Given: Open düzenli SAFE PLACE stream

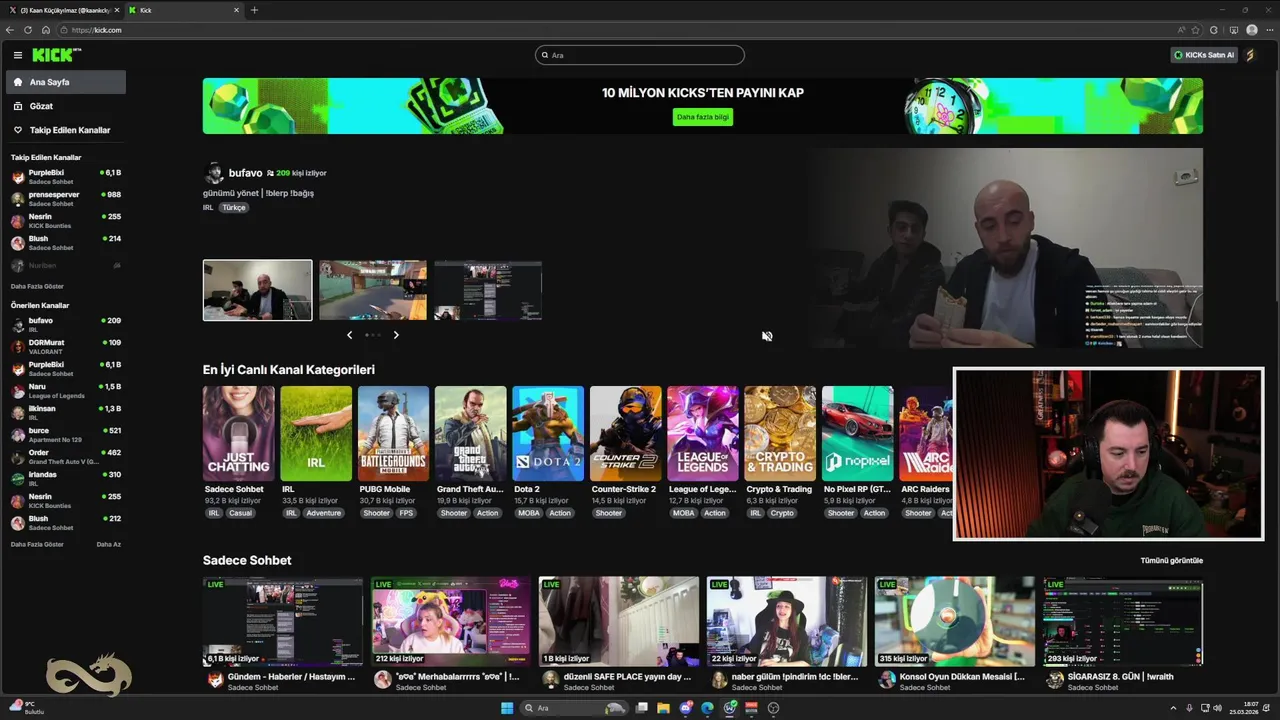Looking at the screenshot, I should pos(619,621).
